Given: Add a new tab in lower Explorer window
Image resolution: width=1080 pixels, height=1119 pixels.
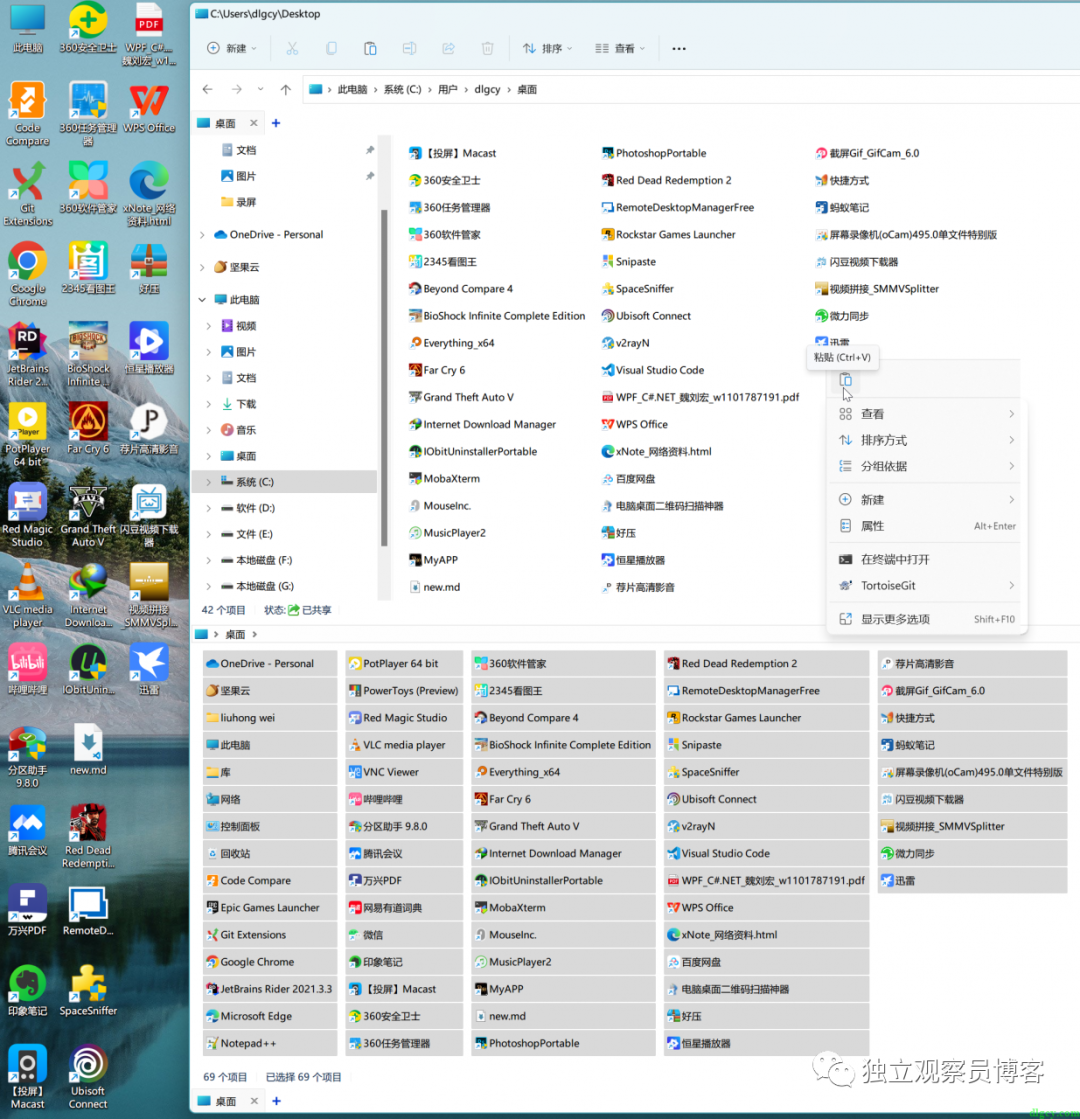Looking at the screenshot, I should 276,1101.
